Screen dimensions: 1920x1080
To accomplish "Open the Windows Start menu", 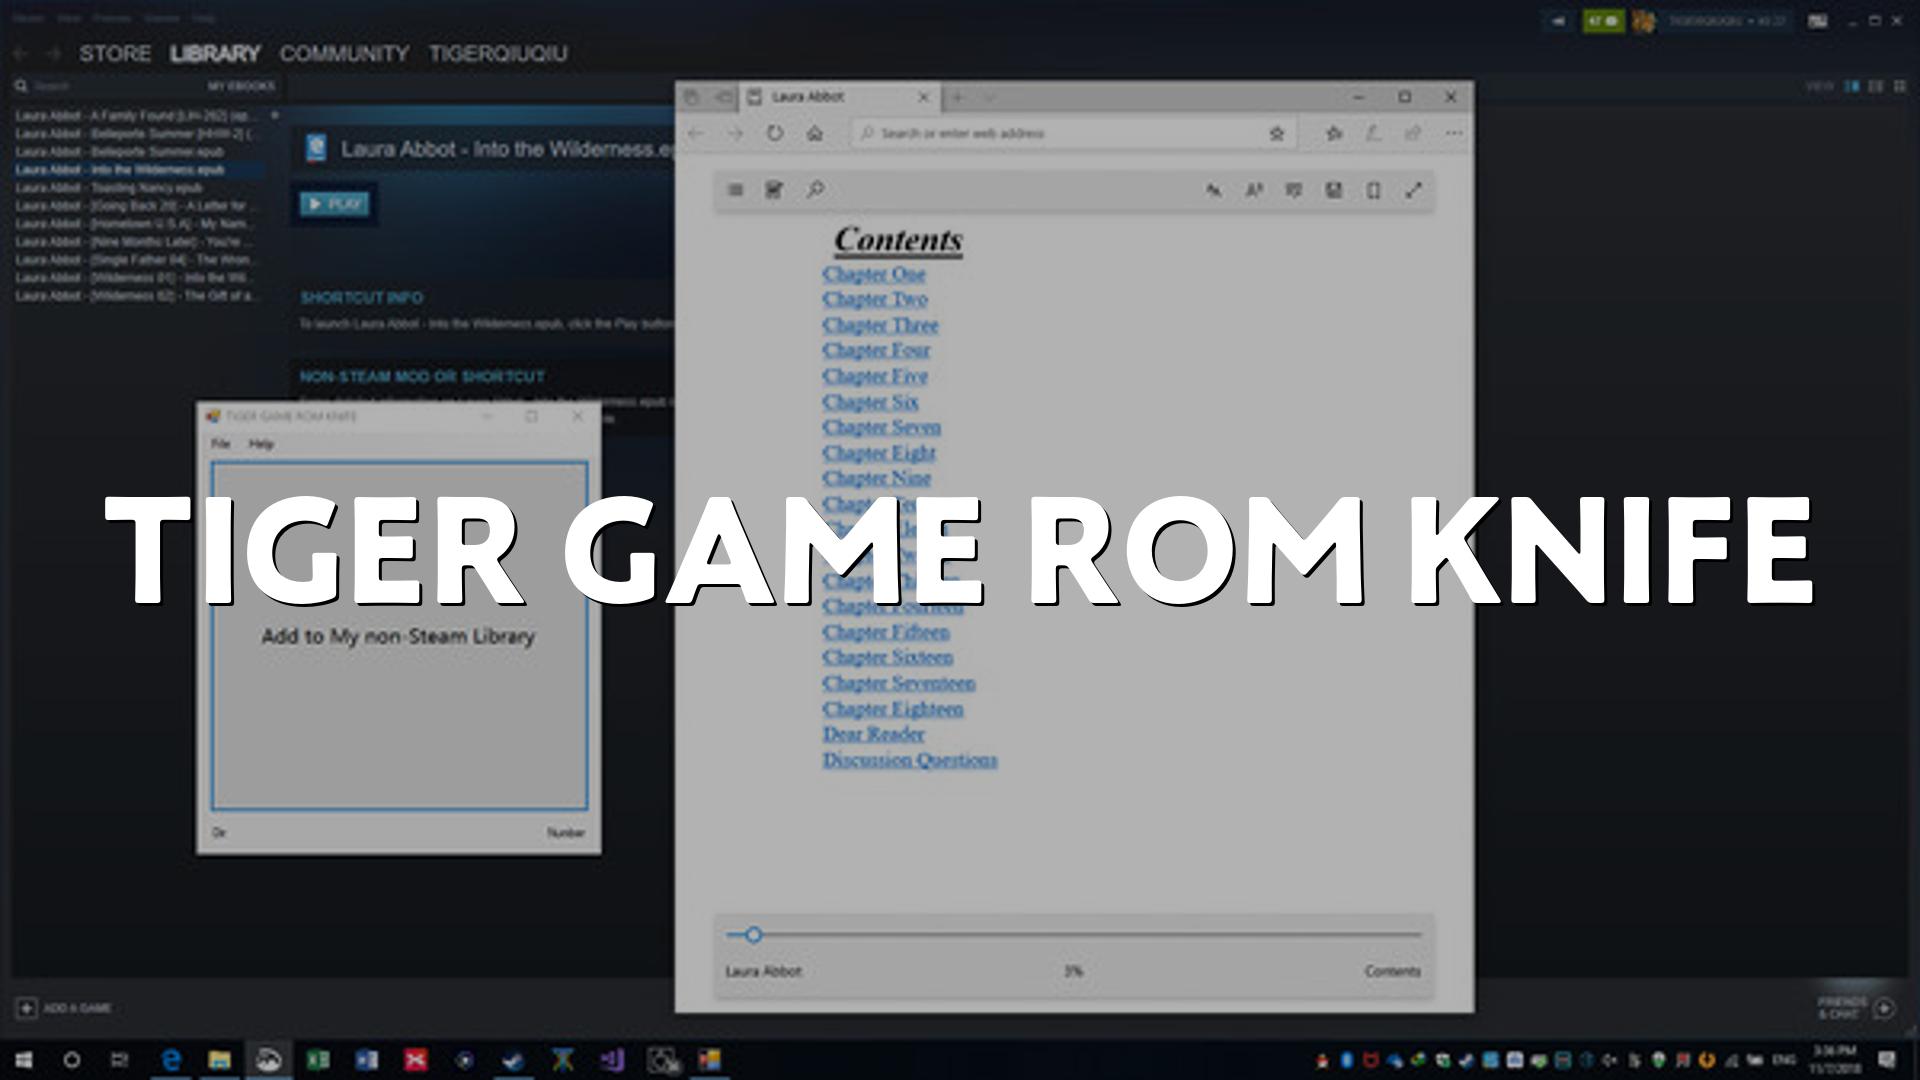I will pyautogui.click(x=24, y=1060).
